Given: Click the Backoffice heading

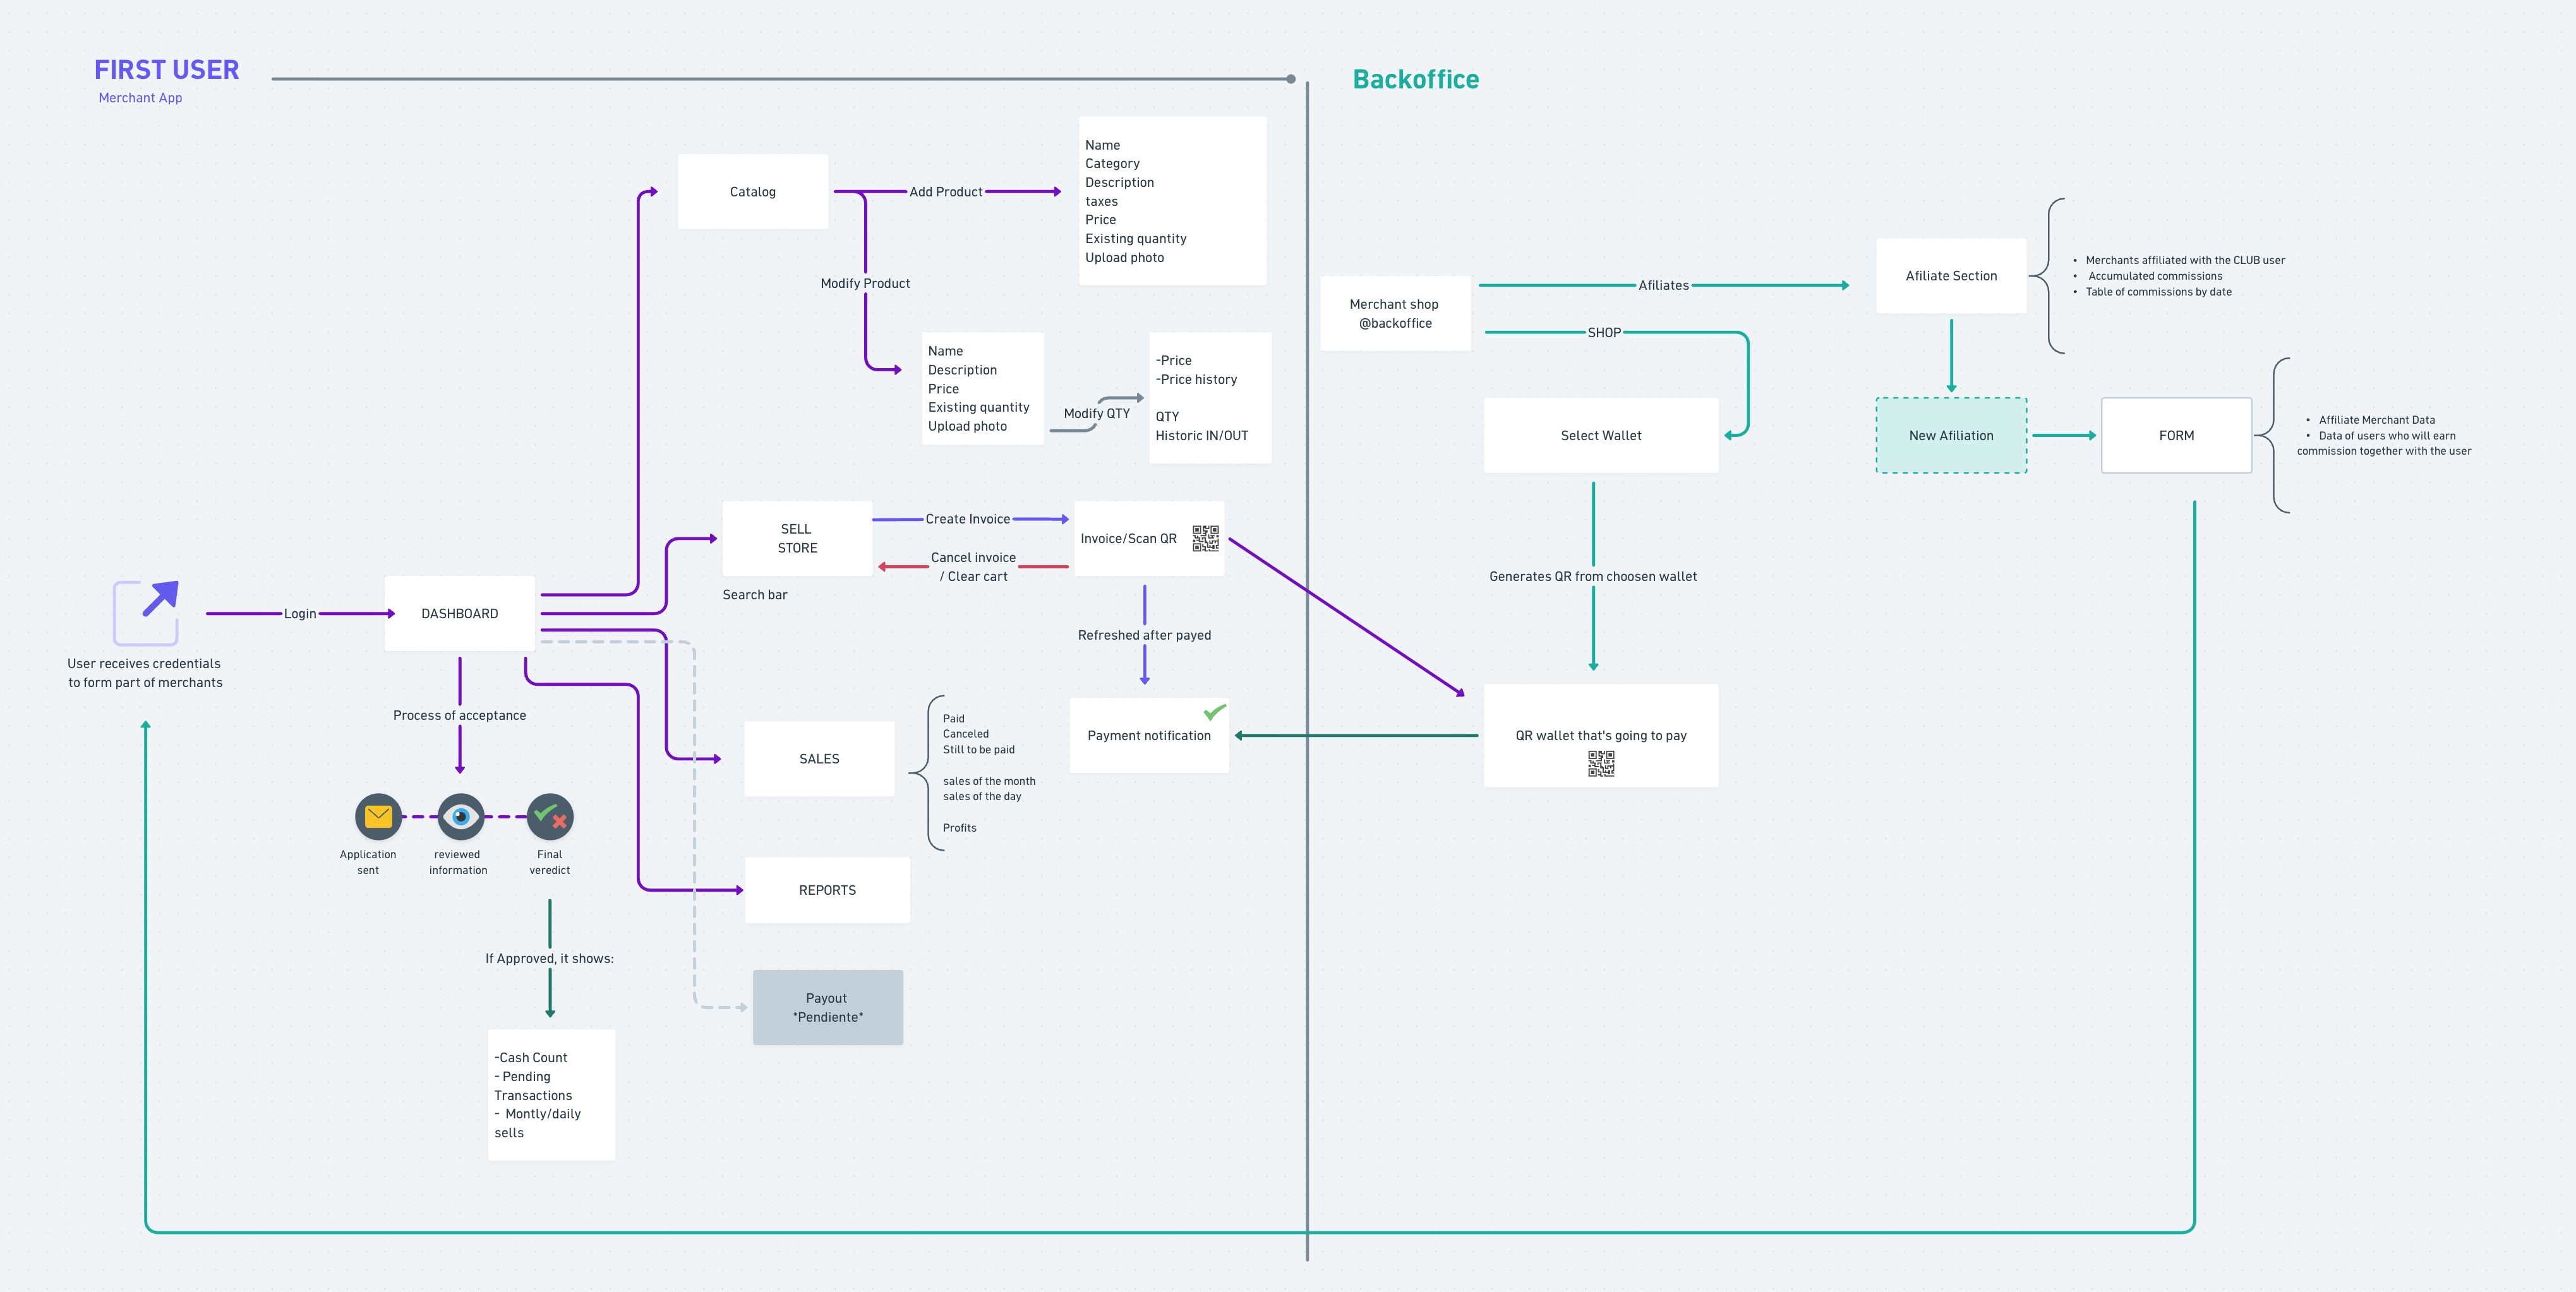Looking at the screenshot, I should 1416,79.
